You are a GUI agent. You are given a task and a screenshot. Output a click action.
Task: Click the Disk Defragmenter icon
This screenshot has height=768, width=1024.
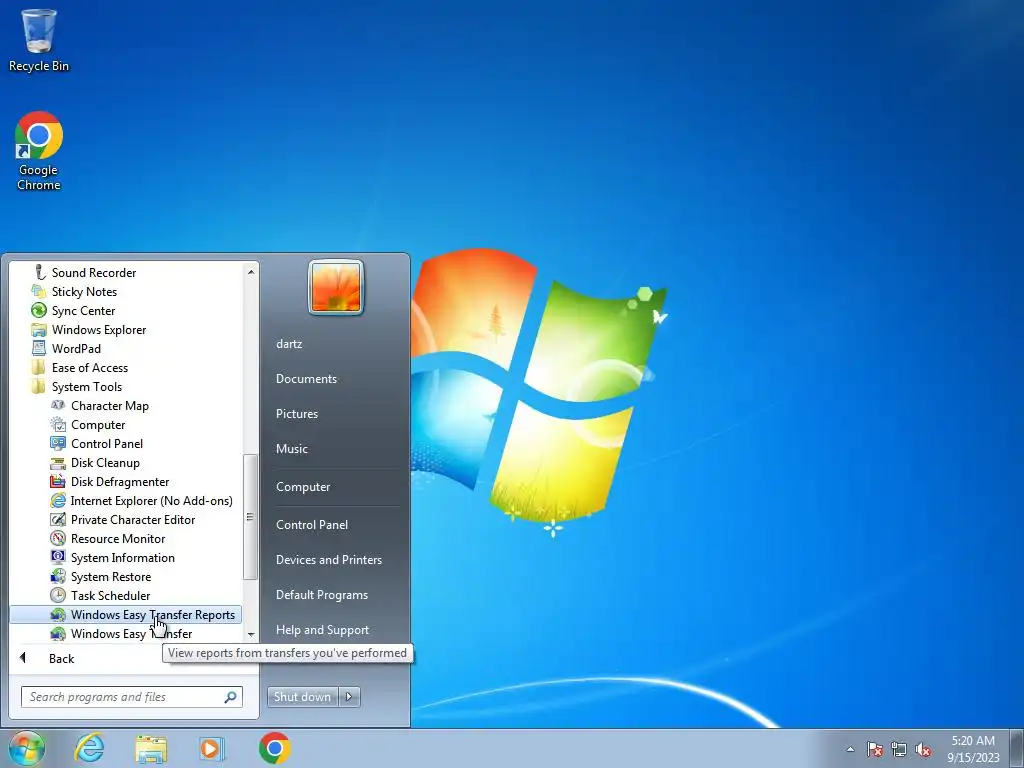click(x=58, y=481)
